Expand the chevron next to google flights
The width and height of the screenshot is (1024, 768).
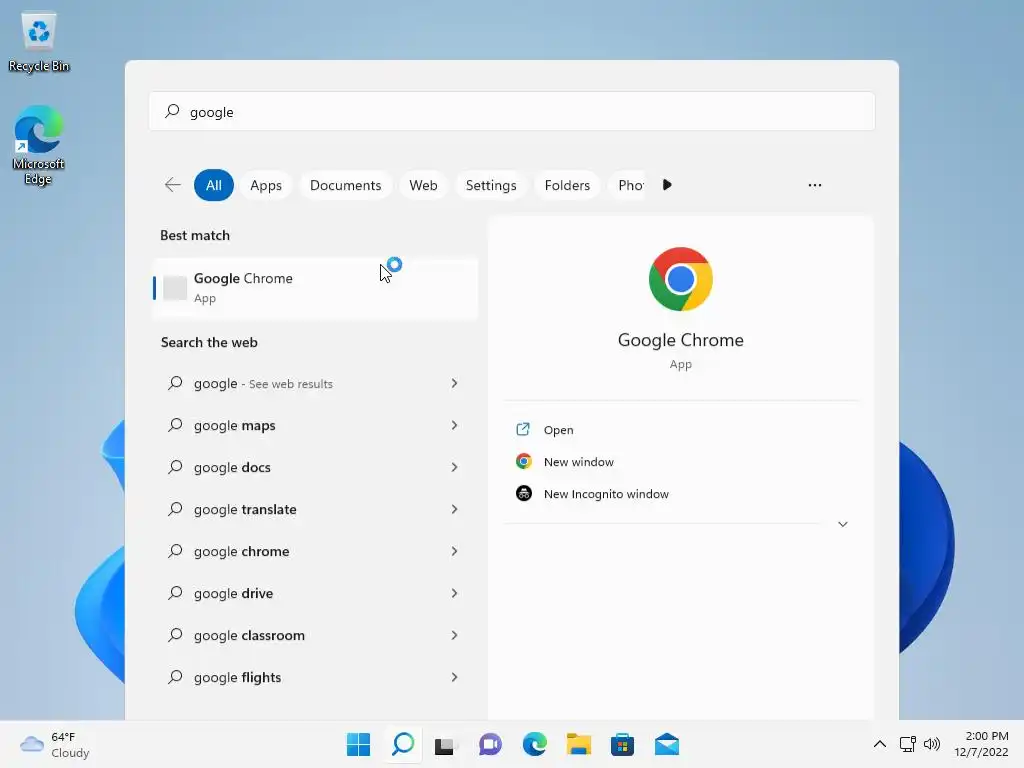point(455,677)
